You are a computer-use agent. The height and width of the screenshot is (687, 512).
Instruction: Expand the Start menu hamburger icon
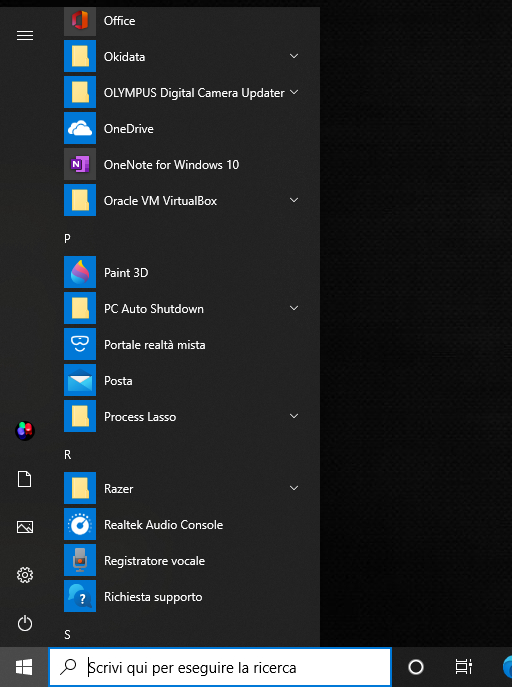pos(25,35)
